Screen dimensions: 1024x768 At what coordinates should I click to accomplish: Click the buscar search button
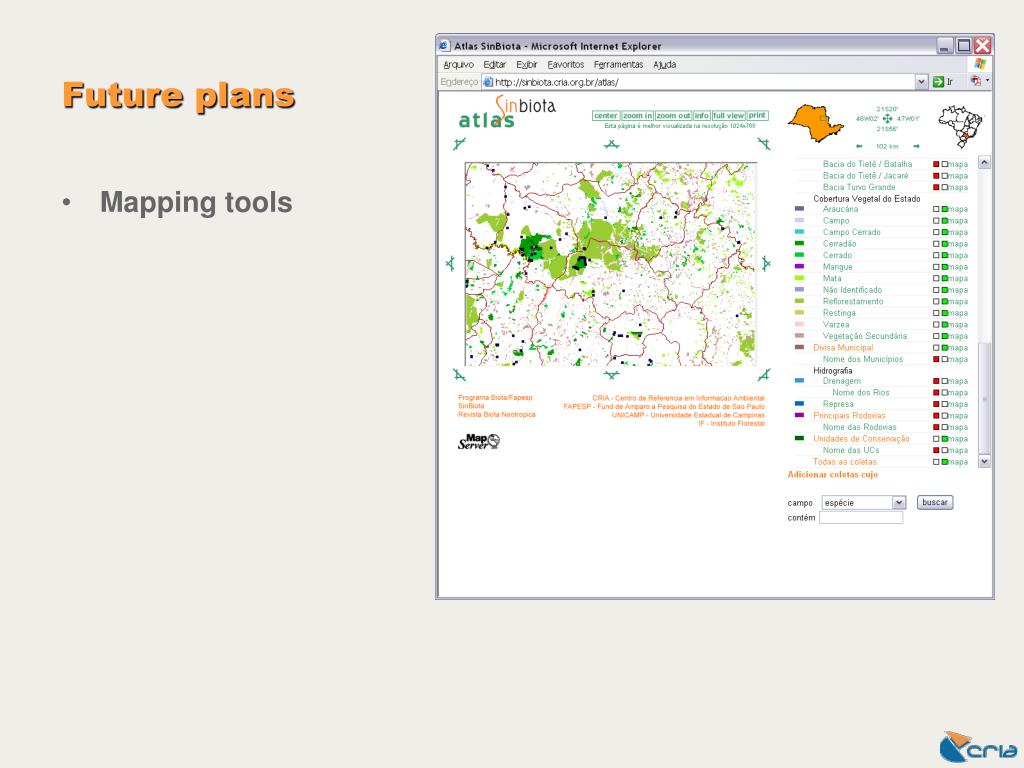935,502
